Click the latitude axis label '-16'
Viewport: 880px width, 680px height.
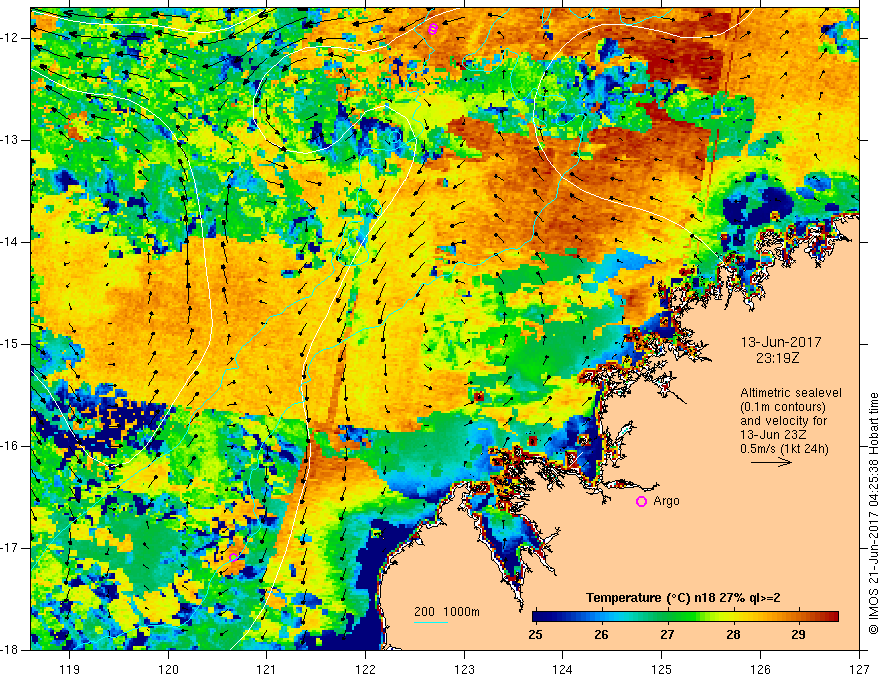[x=10, y=446]
